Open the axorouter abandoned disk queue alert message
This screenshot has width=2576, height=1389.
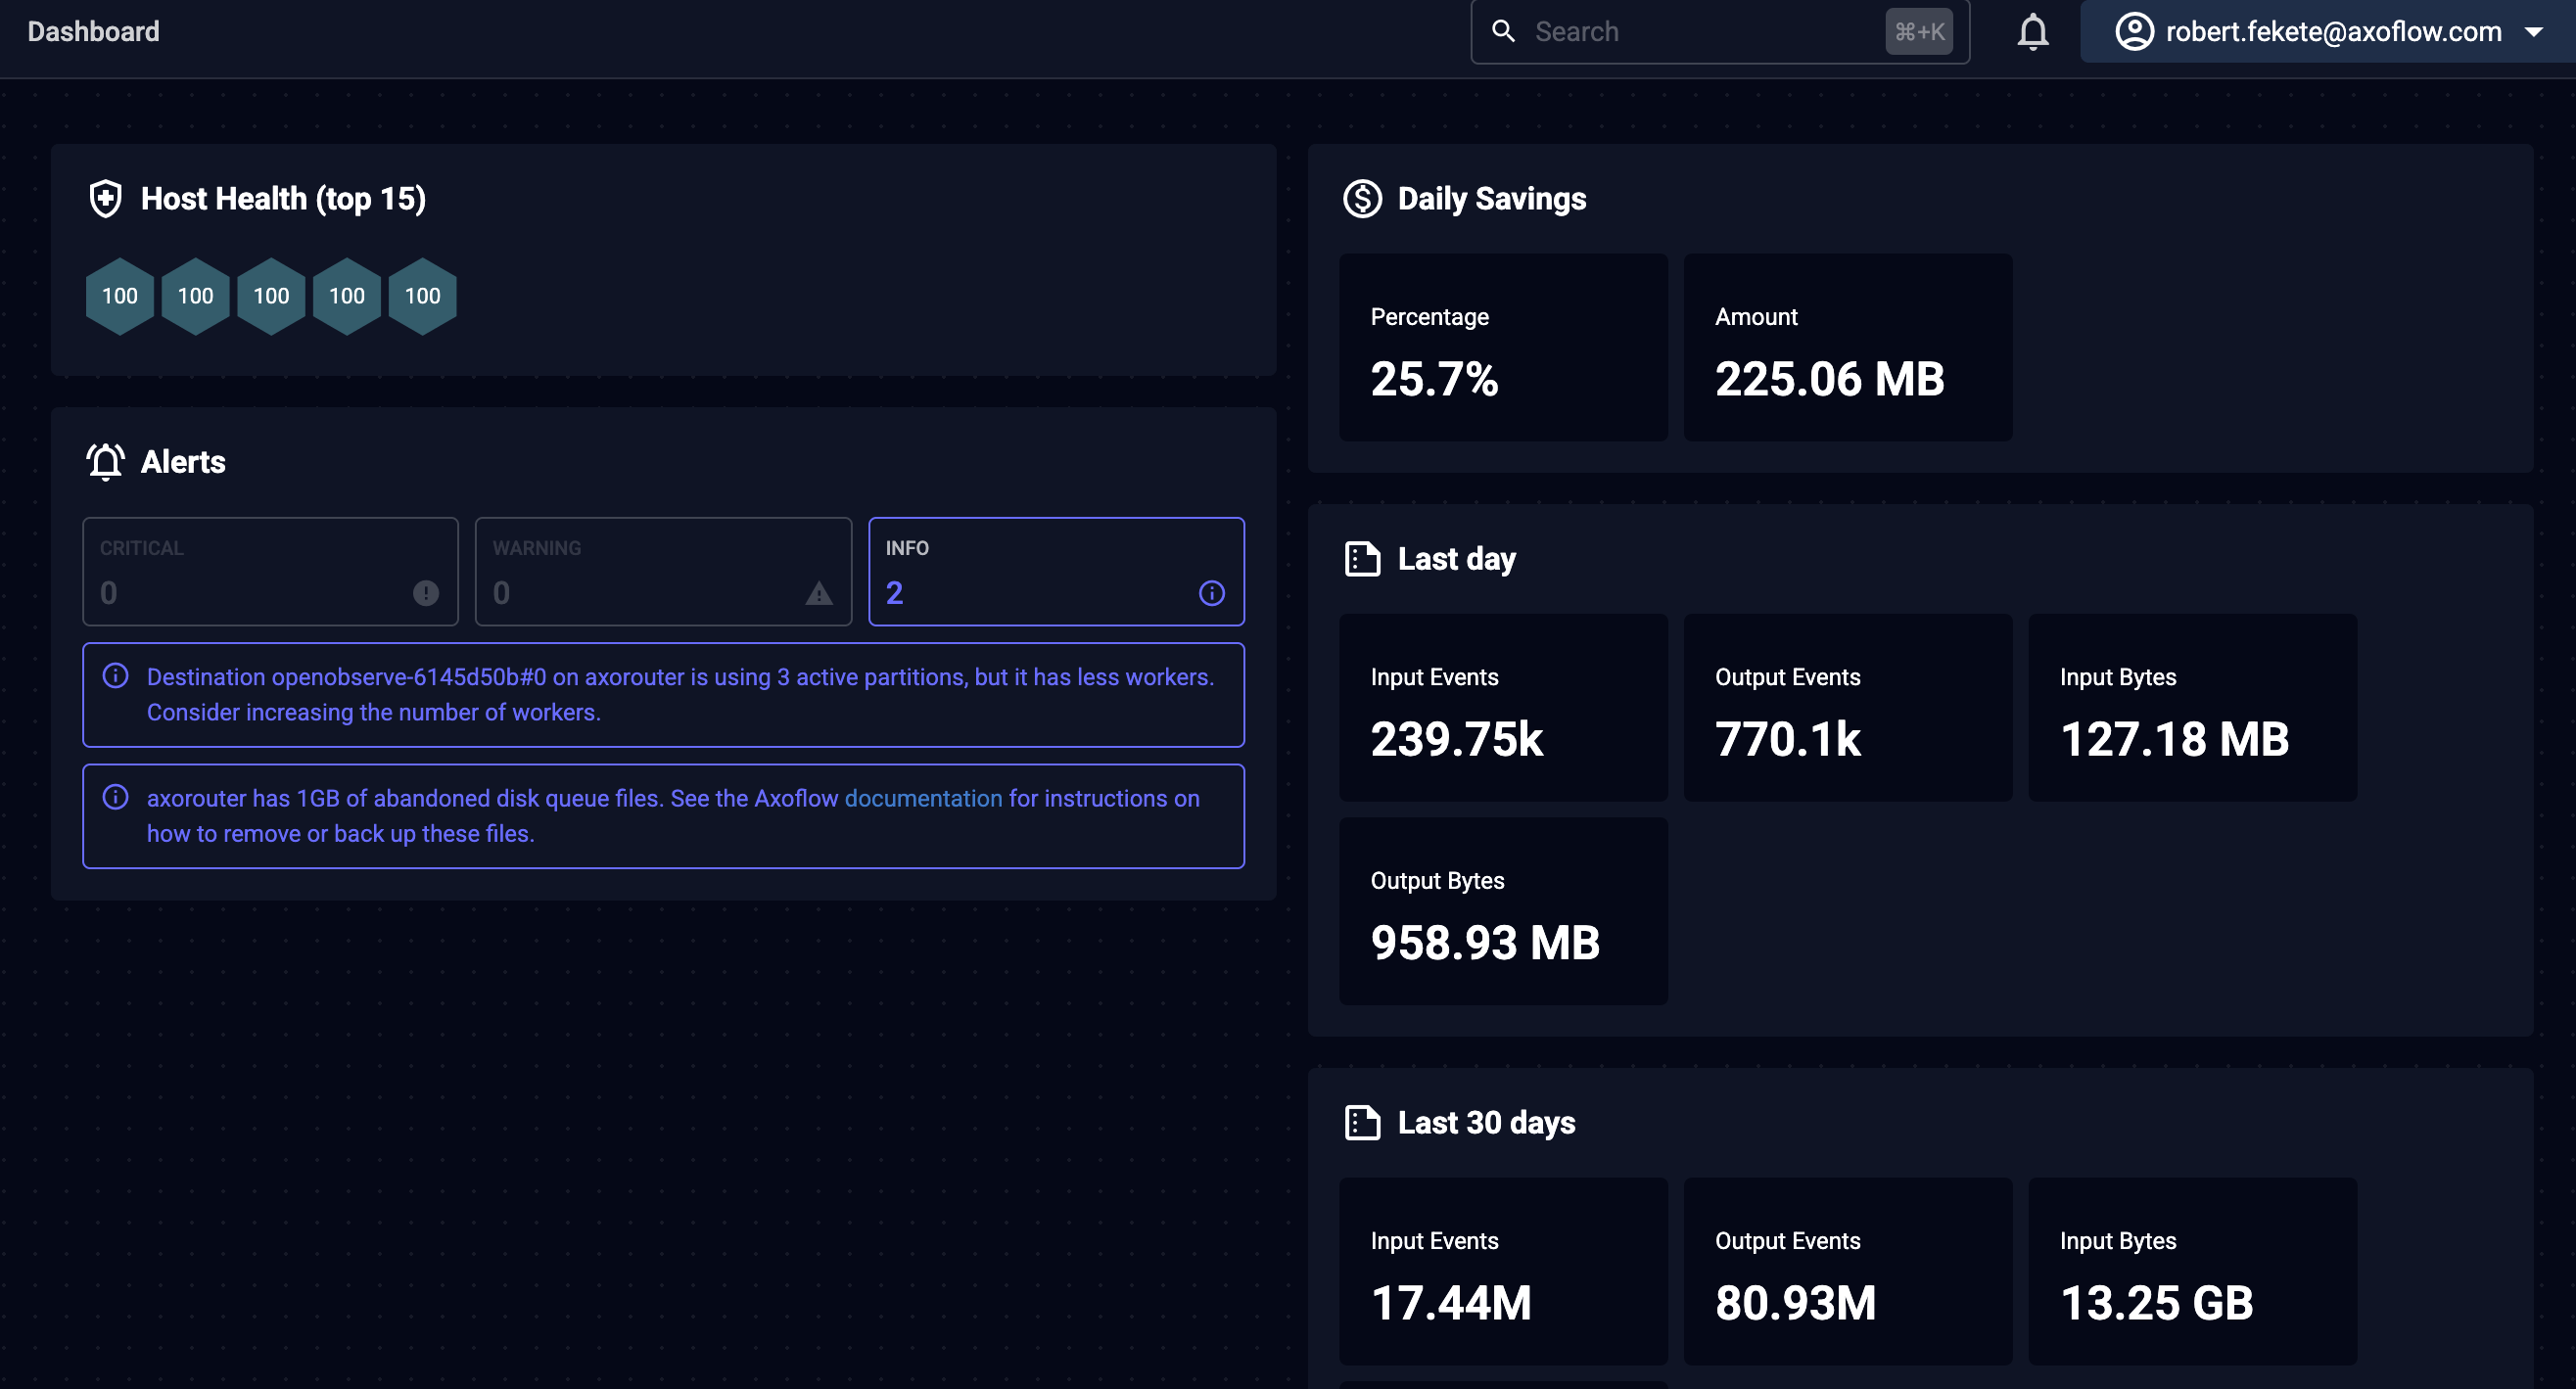coord(663,816)
